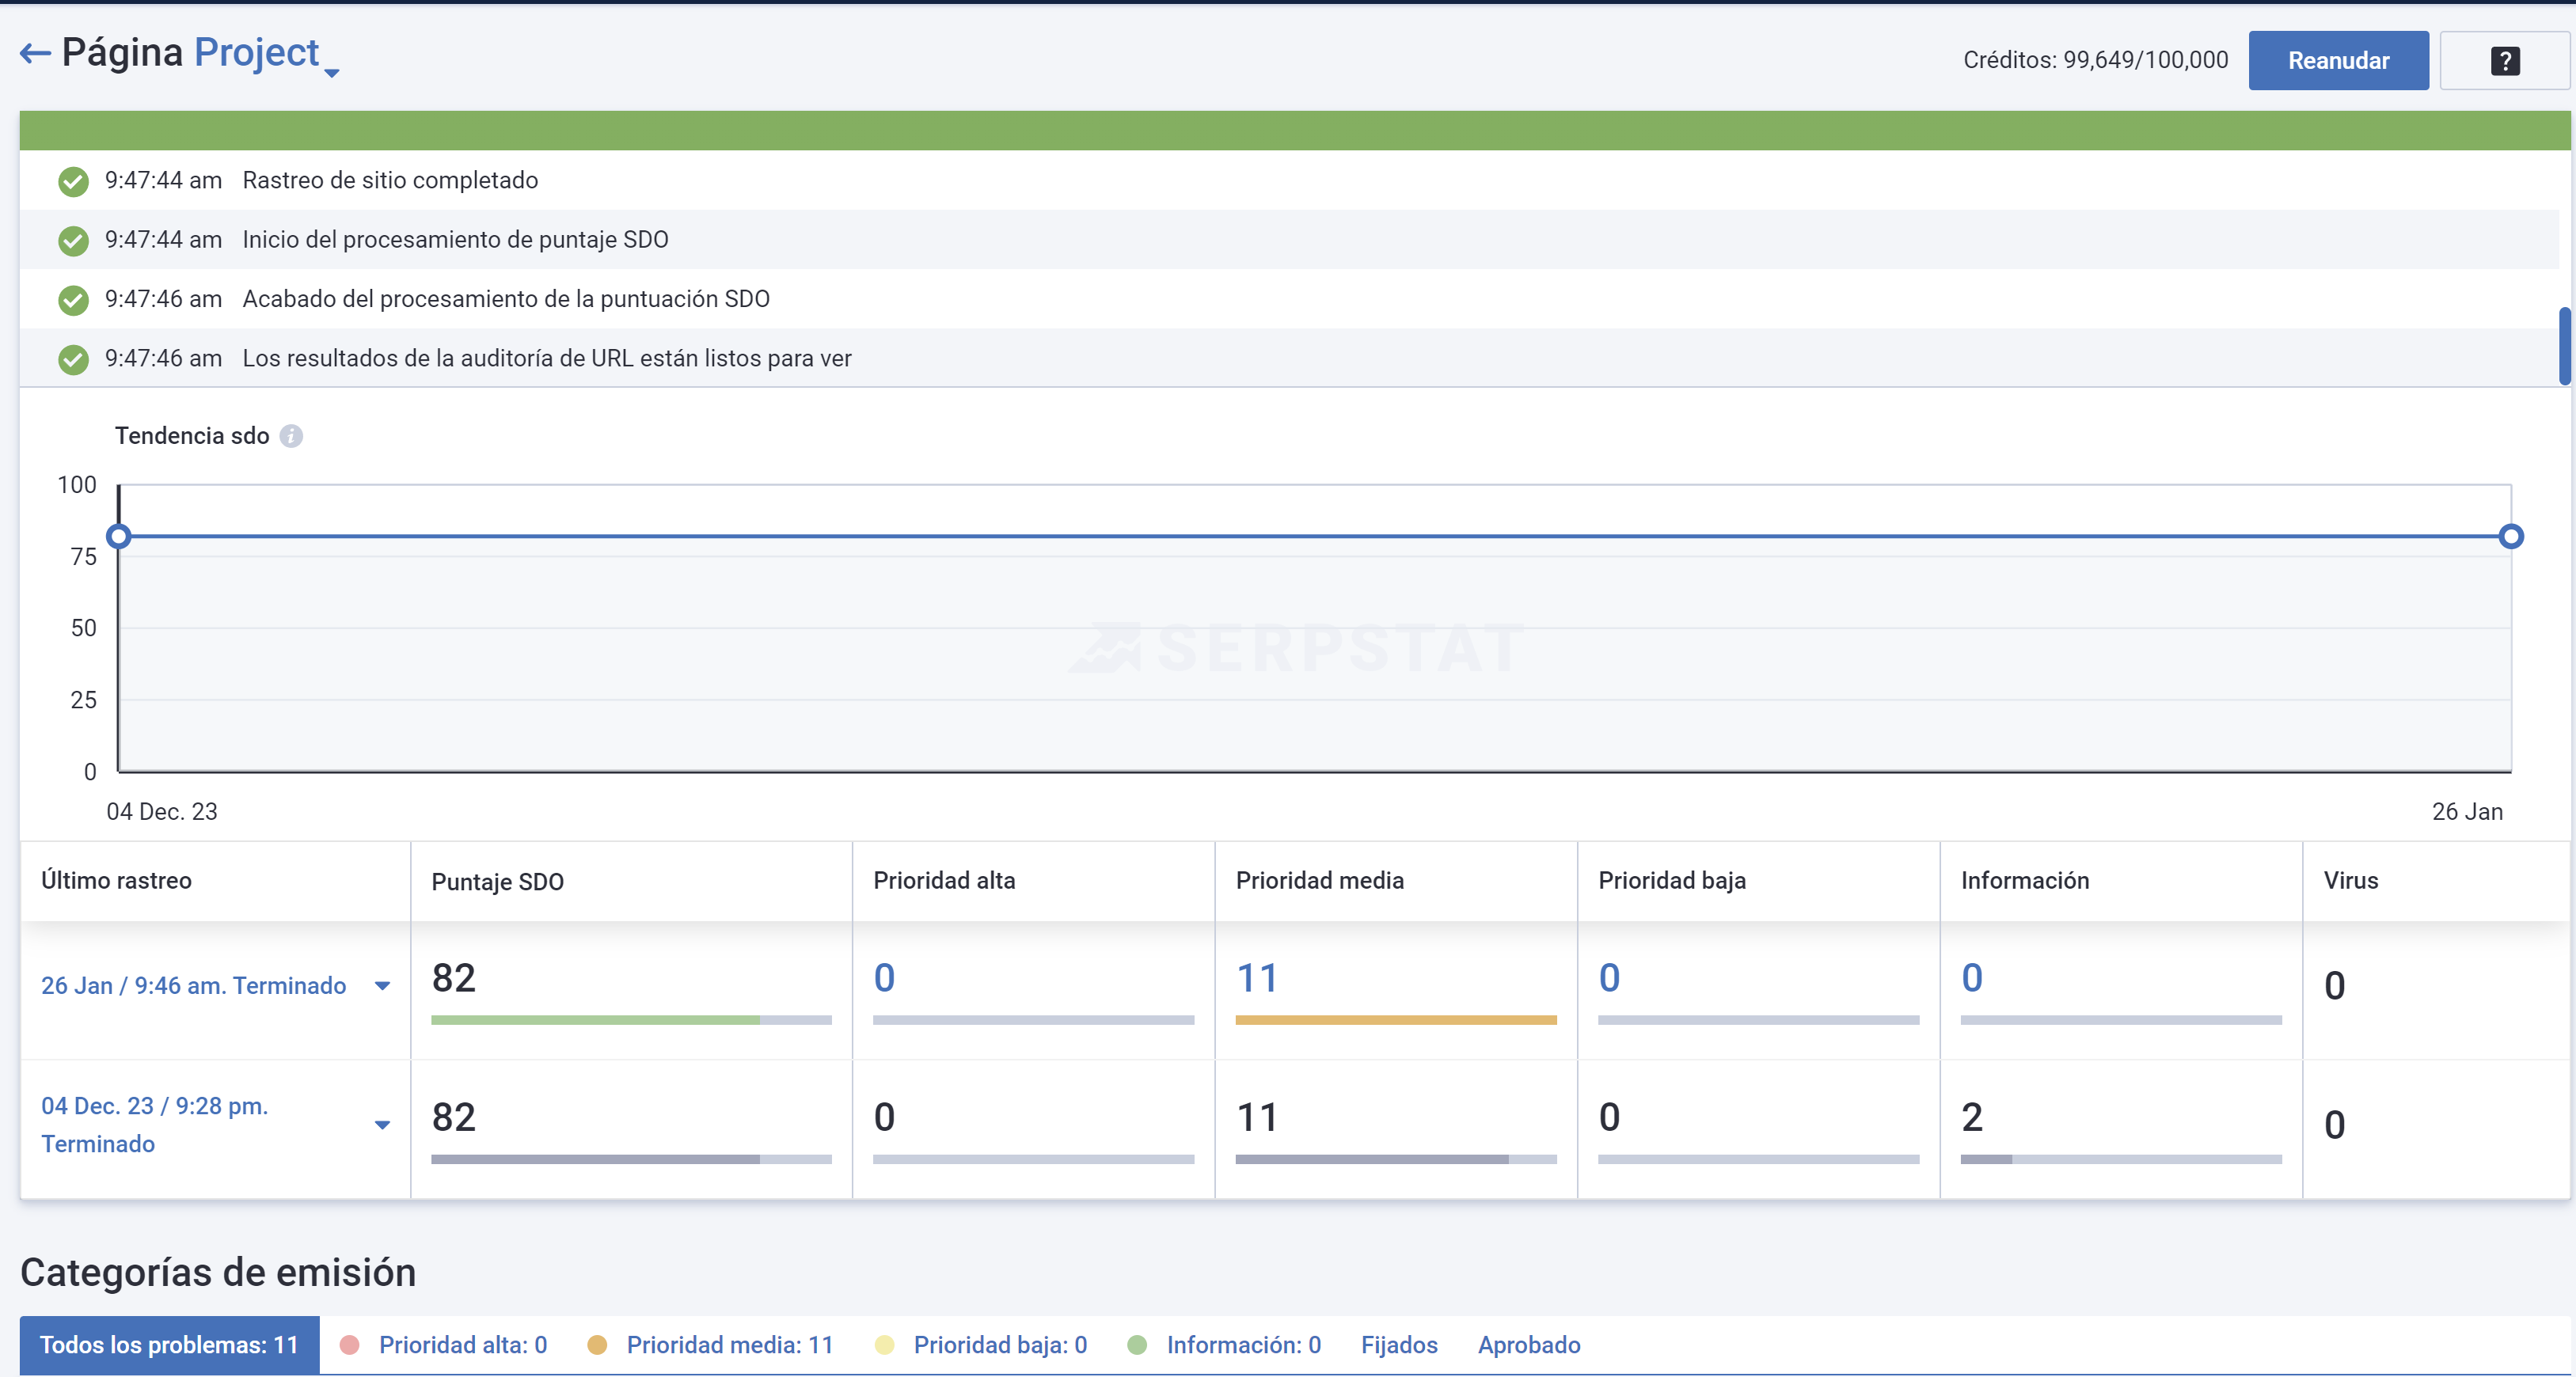
Task: Click the yellow dot of Prioridad baja filter
Action: 886,1345
